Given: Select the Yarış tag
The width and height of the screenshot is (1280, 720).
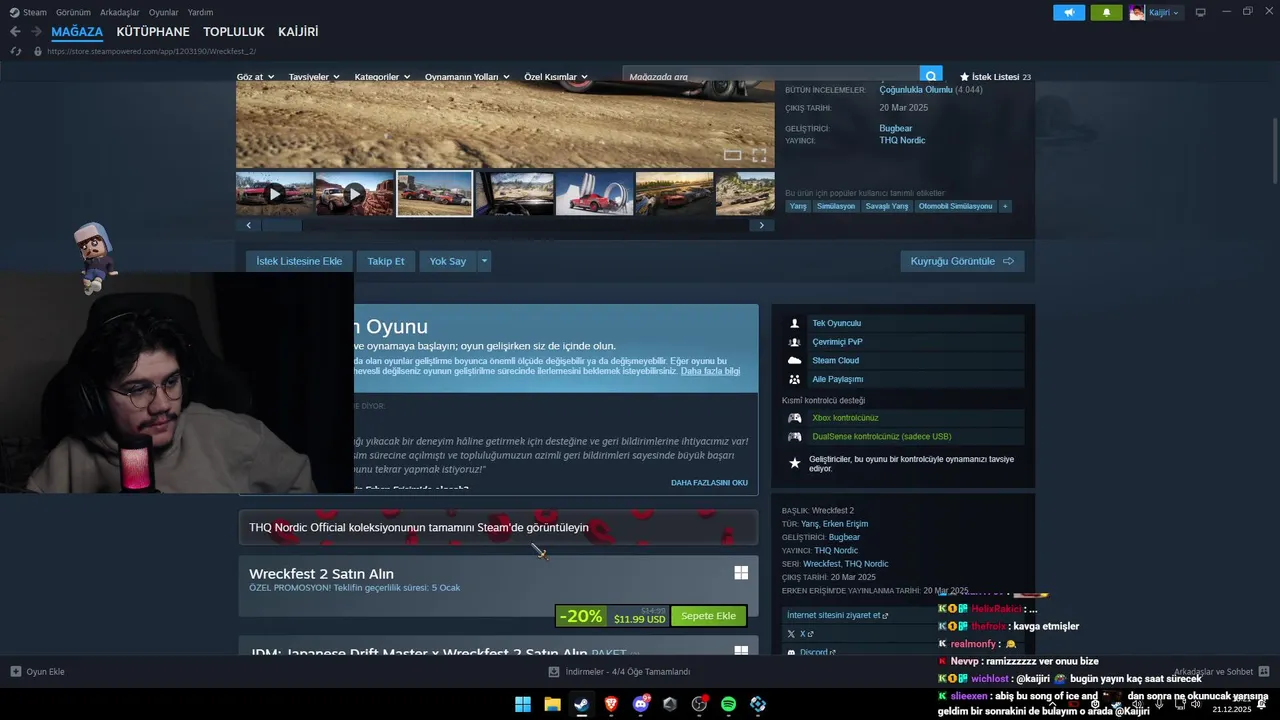Looking at the screenshot, I should point(798,206).
